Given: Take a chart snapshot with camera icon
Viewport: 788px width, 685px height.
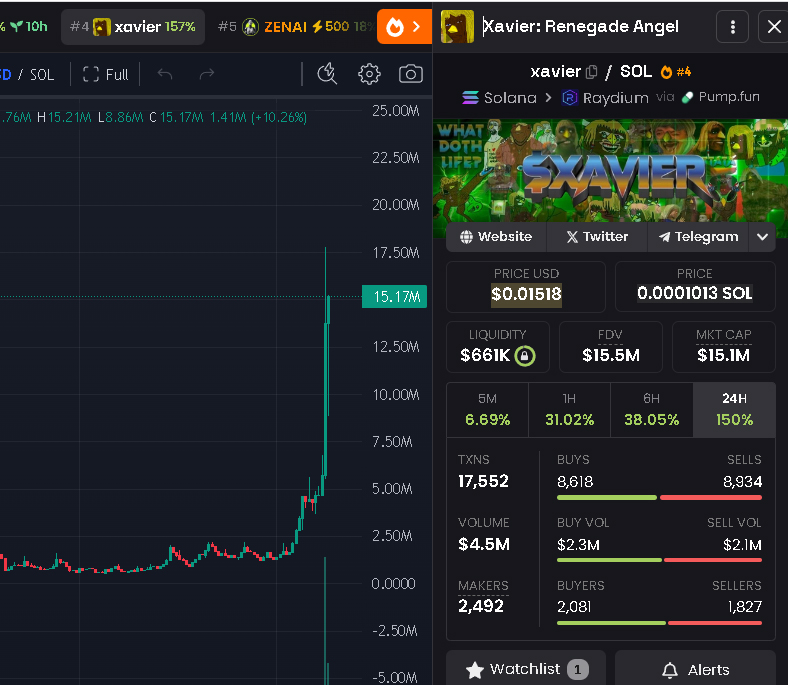Looking at the screenshot, I should tap(411, 74).
